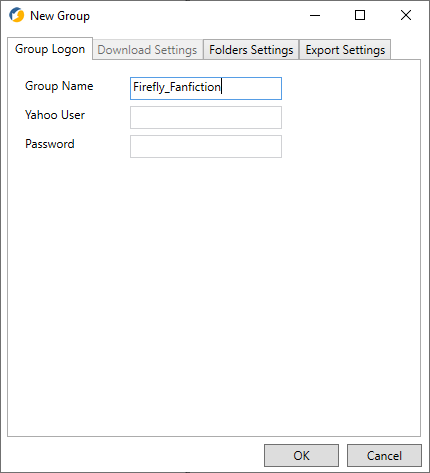Close the New Group window
The width and height of the screenshot is (430, 473).
point(406,15)
